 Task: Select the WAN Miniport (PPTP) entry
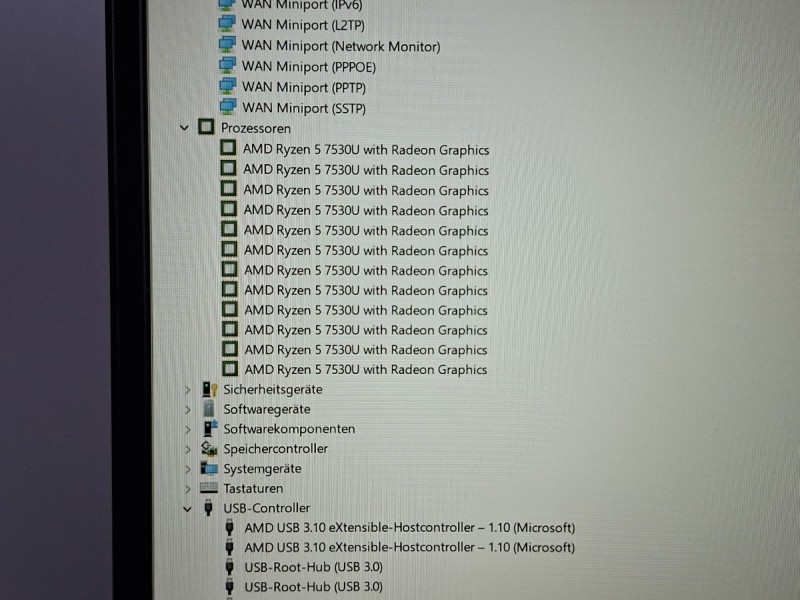pyautogui.click(x=303, y=87)
